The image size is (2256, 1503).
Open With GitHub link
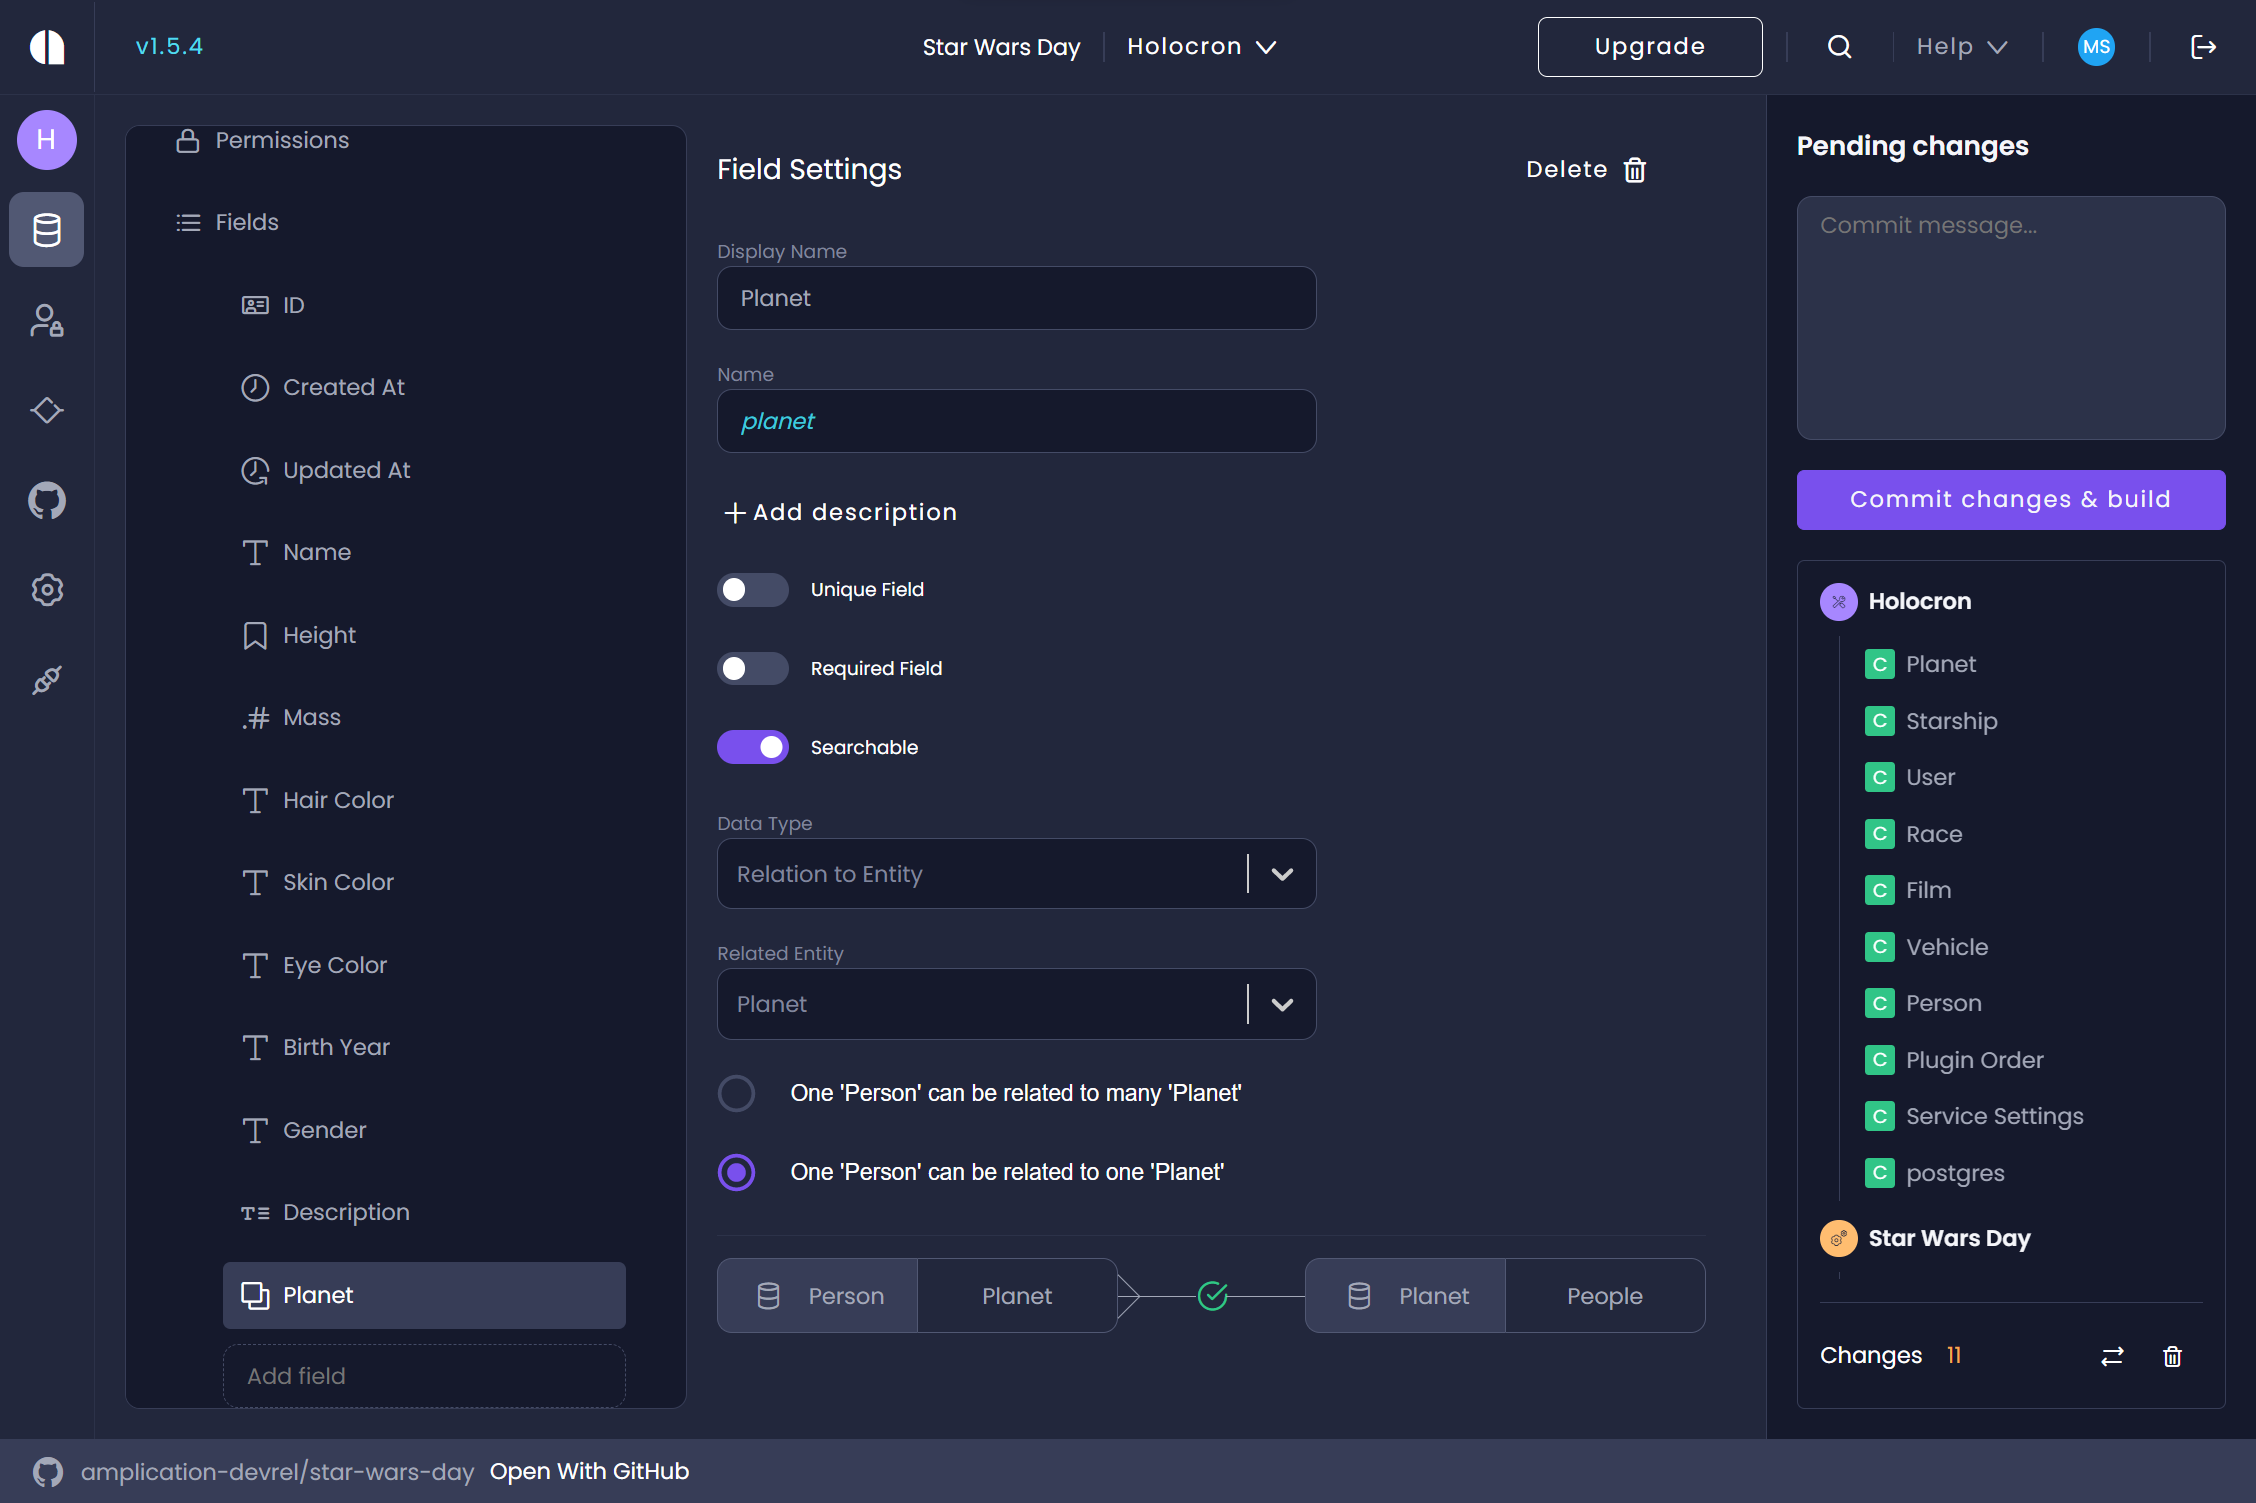tap(589, 1472)
